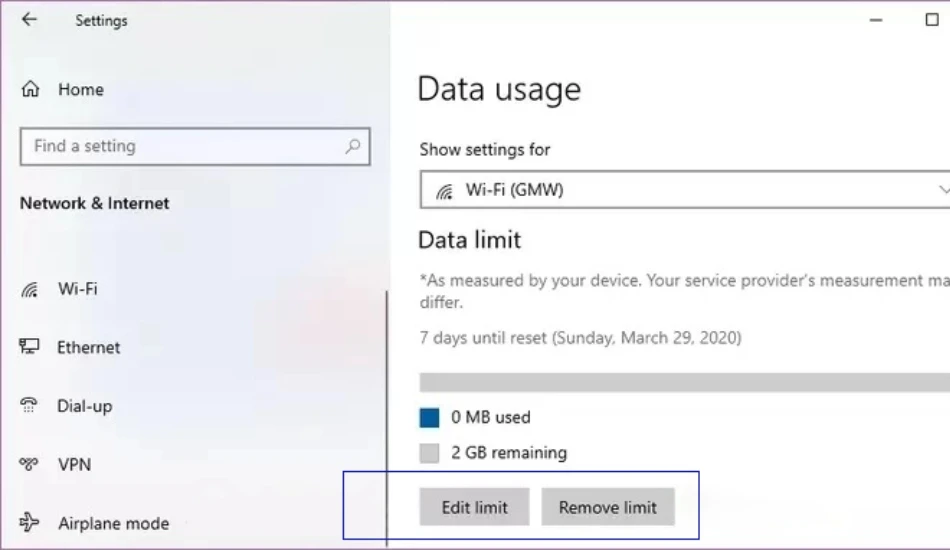Screen dimensions: 950x550
Task: Open the VPN settings page
Action: [x=74, y=465]
